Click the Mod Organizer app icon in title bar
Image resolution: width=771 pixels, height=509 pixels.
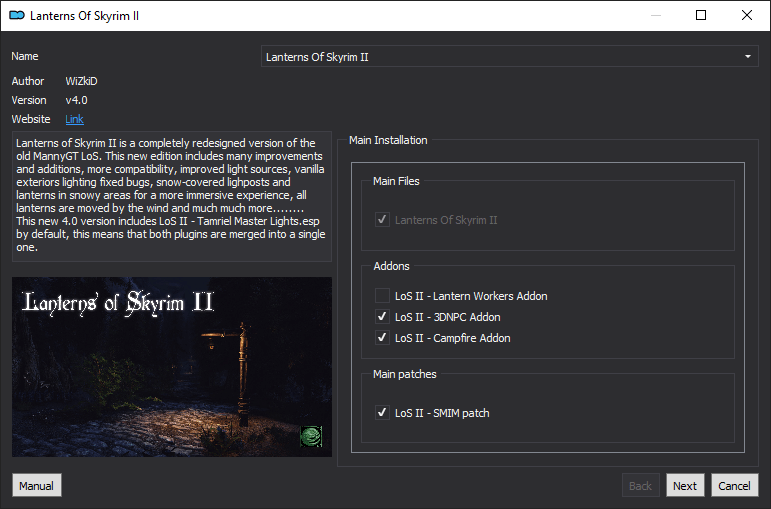click(17, 16)
